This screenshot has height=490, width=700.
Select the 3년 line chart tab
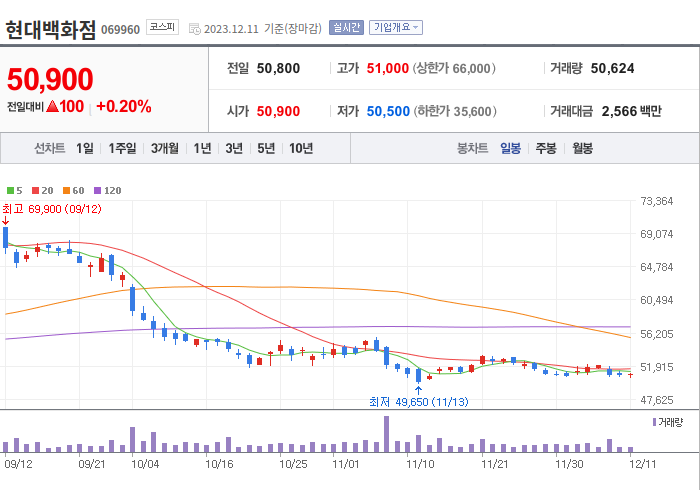(234, 148)
